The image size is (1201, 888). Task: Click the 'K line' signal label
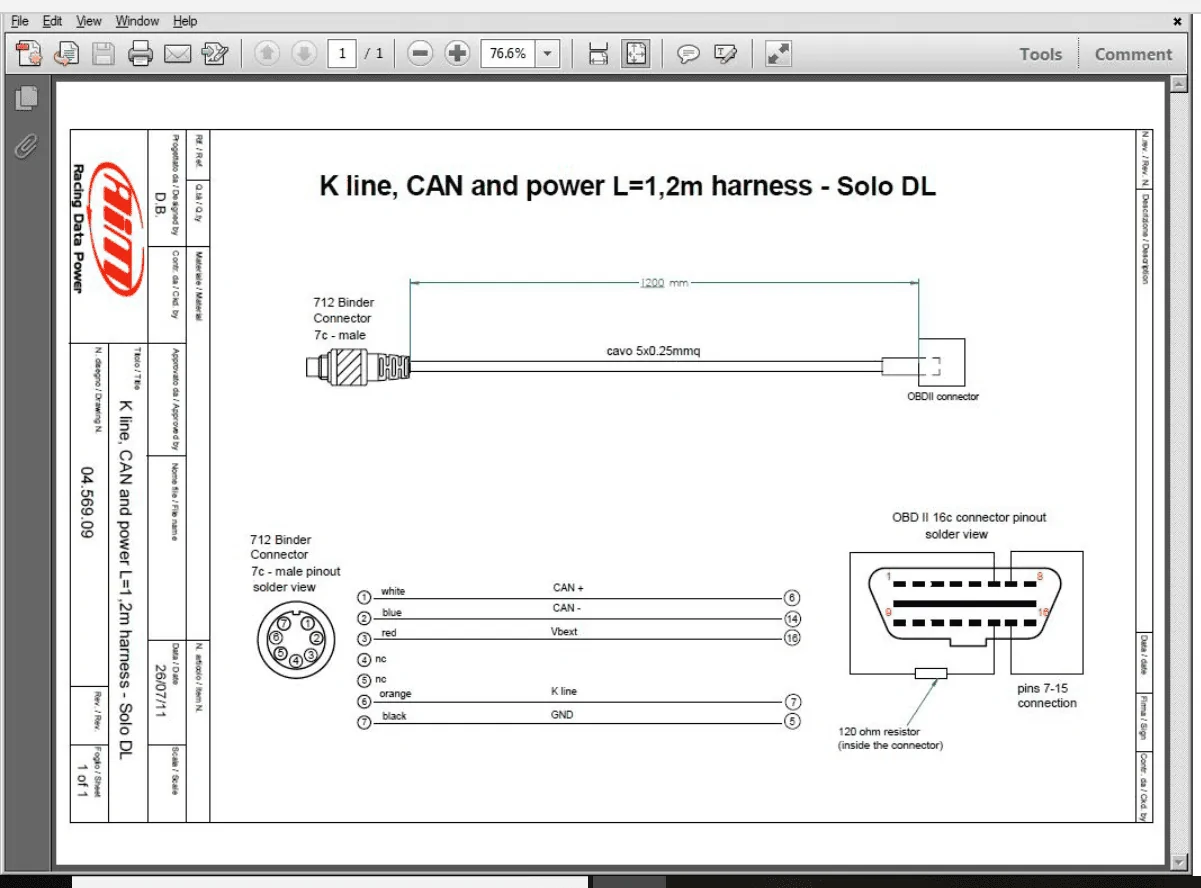pos(564,691)
